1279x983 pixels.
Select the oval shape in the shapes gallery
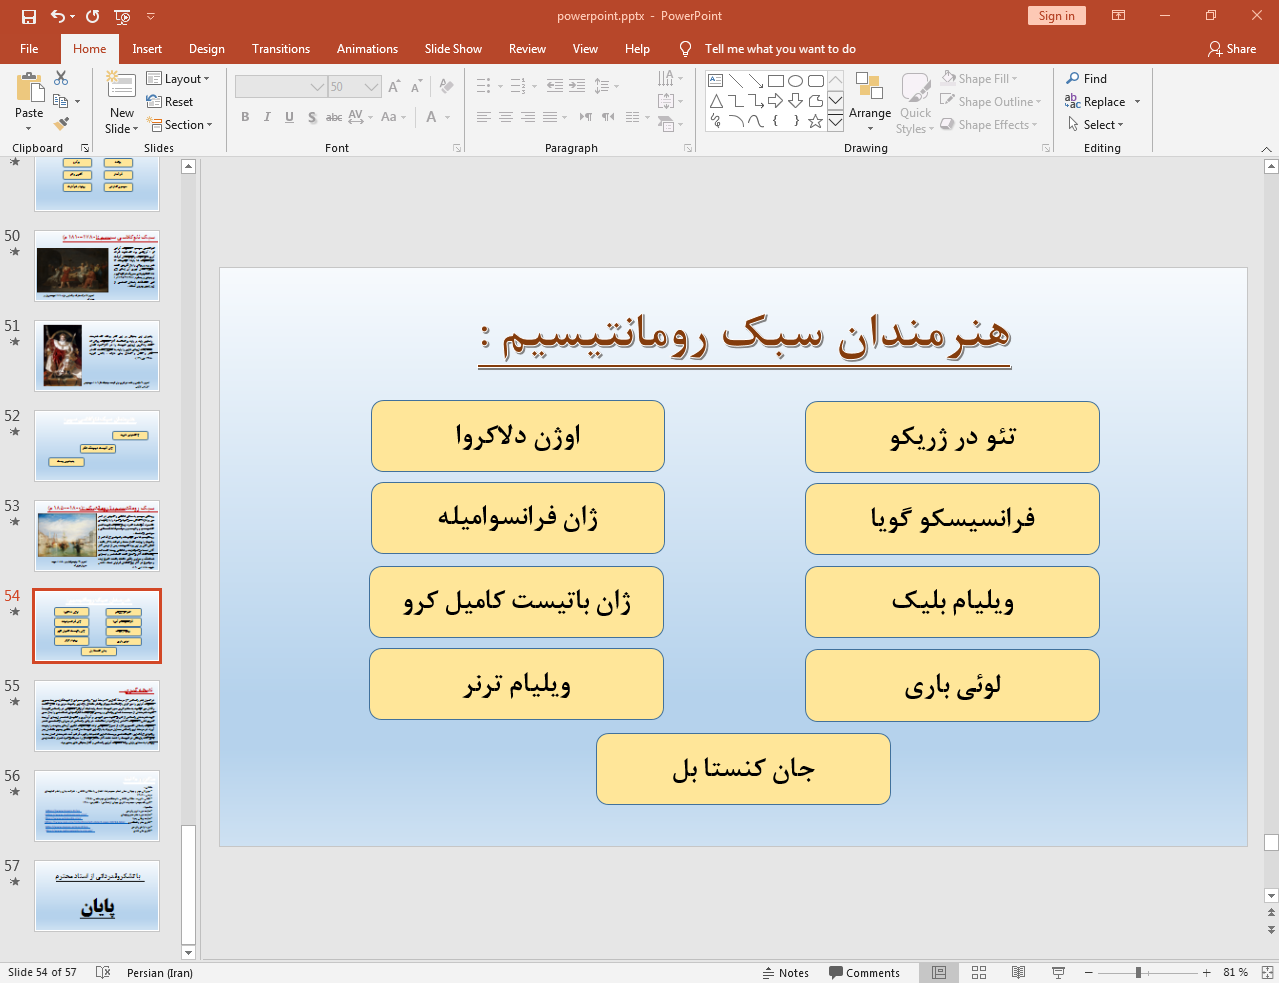pos(795,81)
